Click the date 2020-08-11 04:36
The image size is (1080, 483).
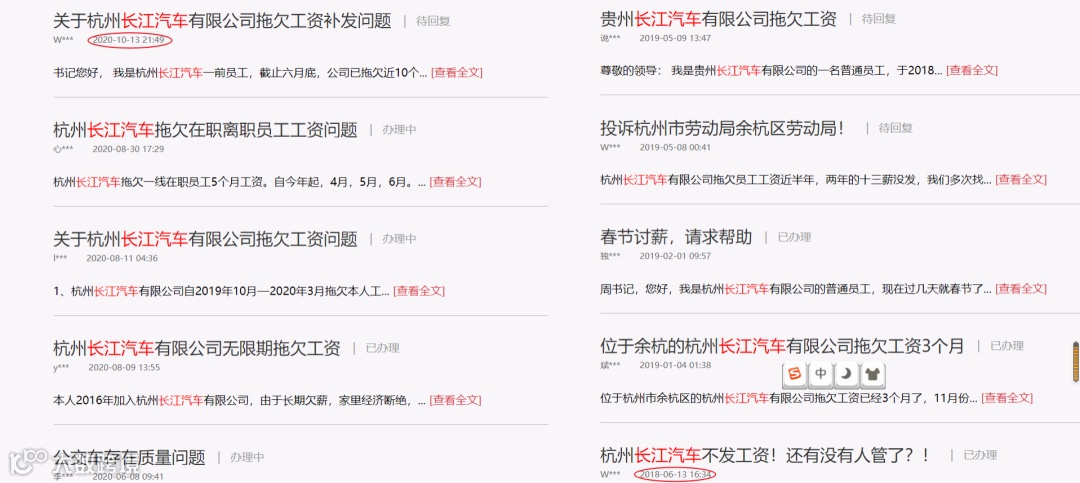coord(122,258)
